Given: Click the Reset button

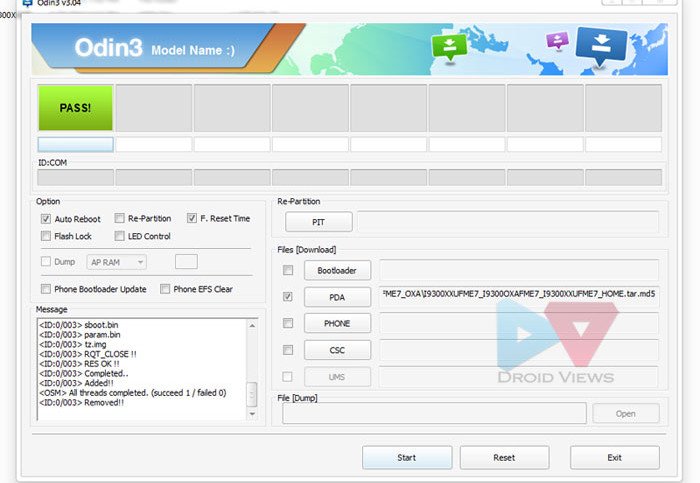Looking at the screenshot, I should pos(504,458).
